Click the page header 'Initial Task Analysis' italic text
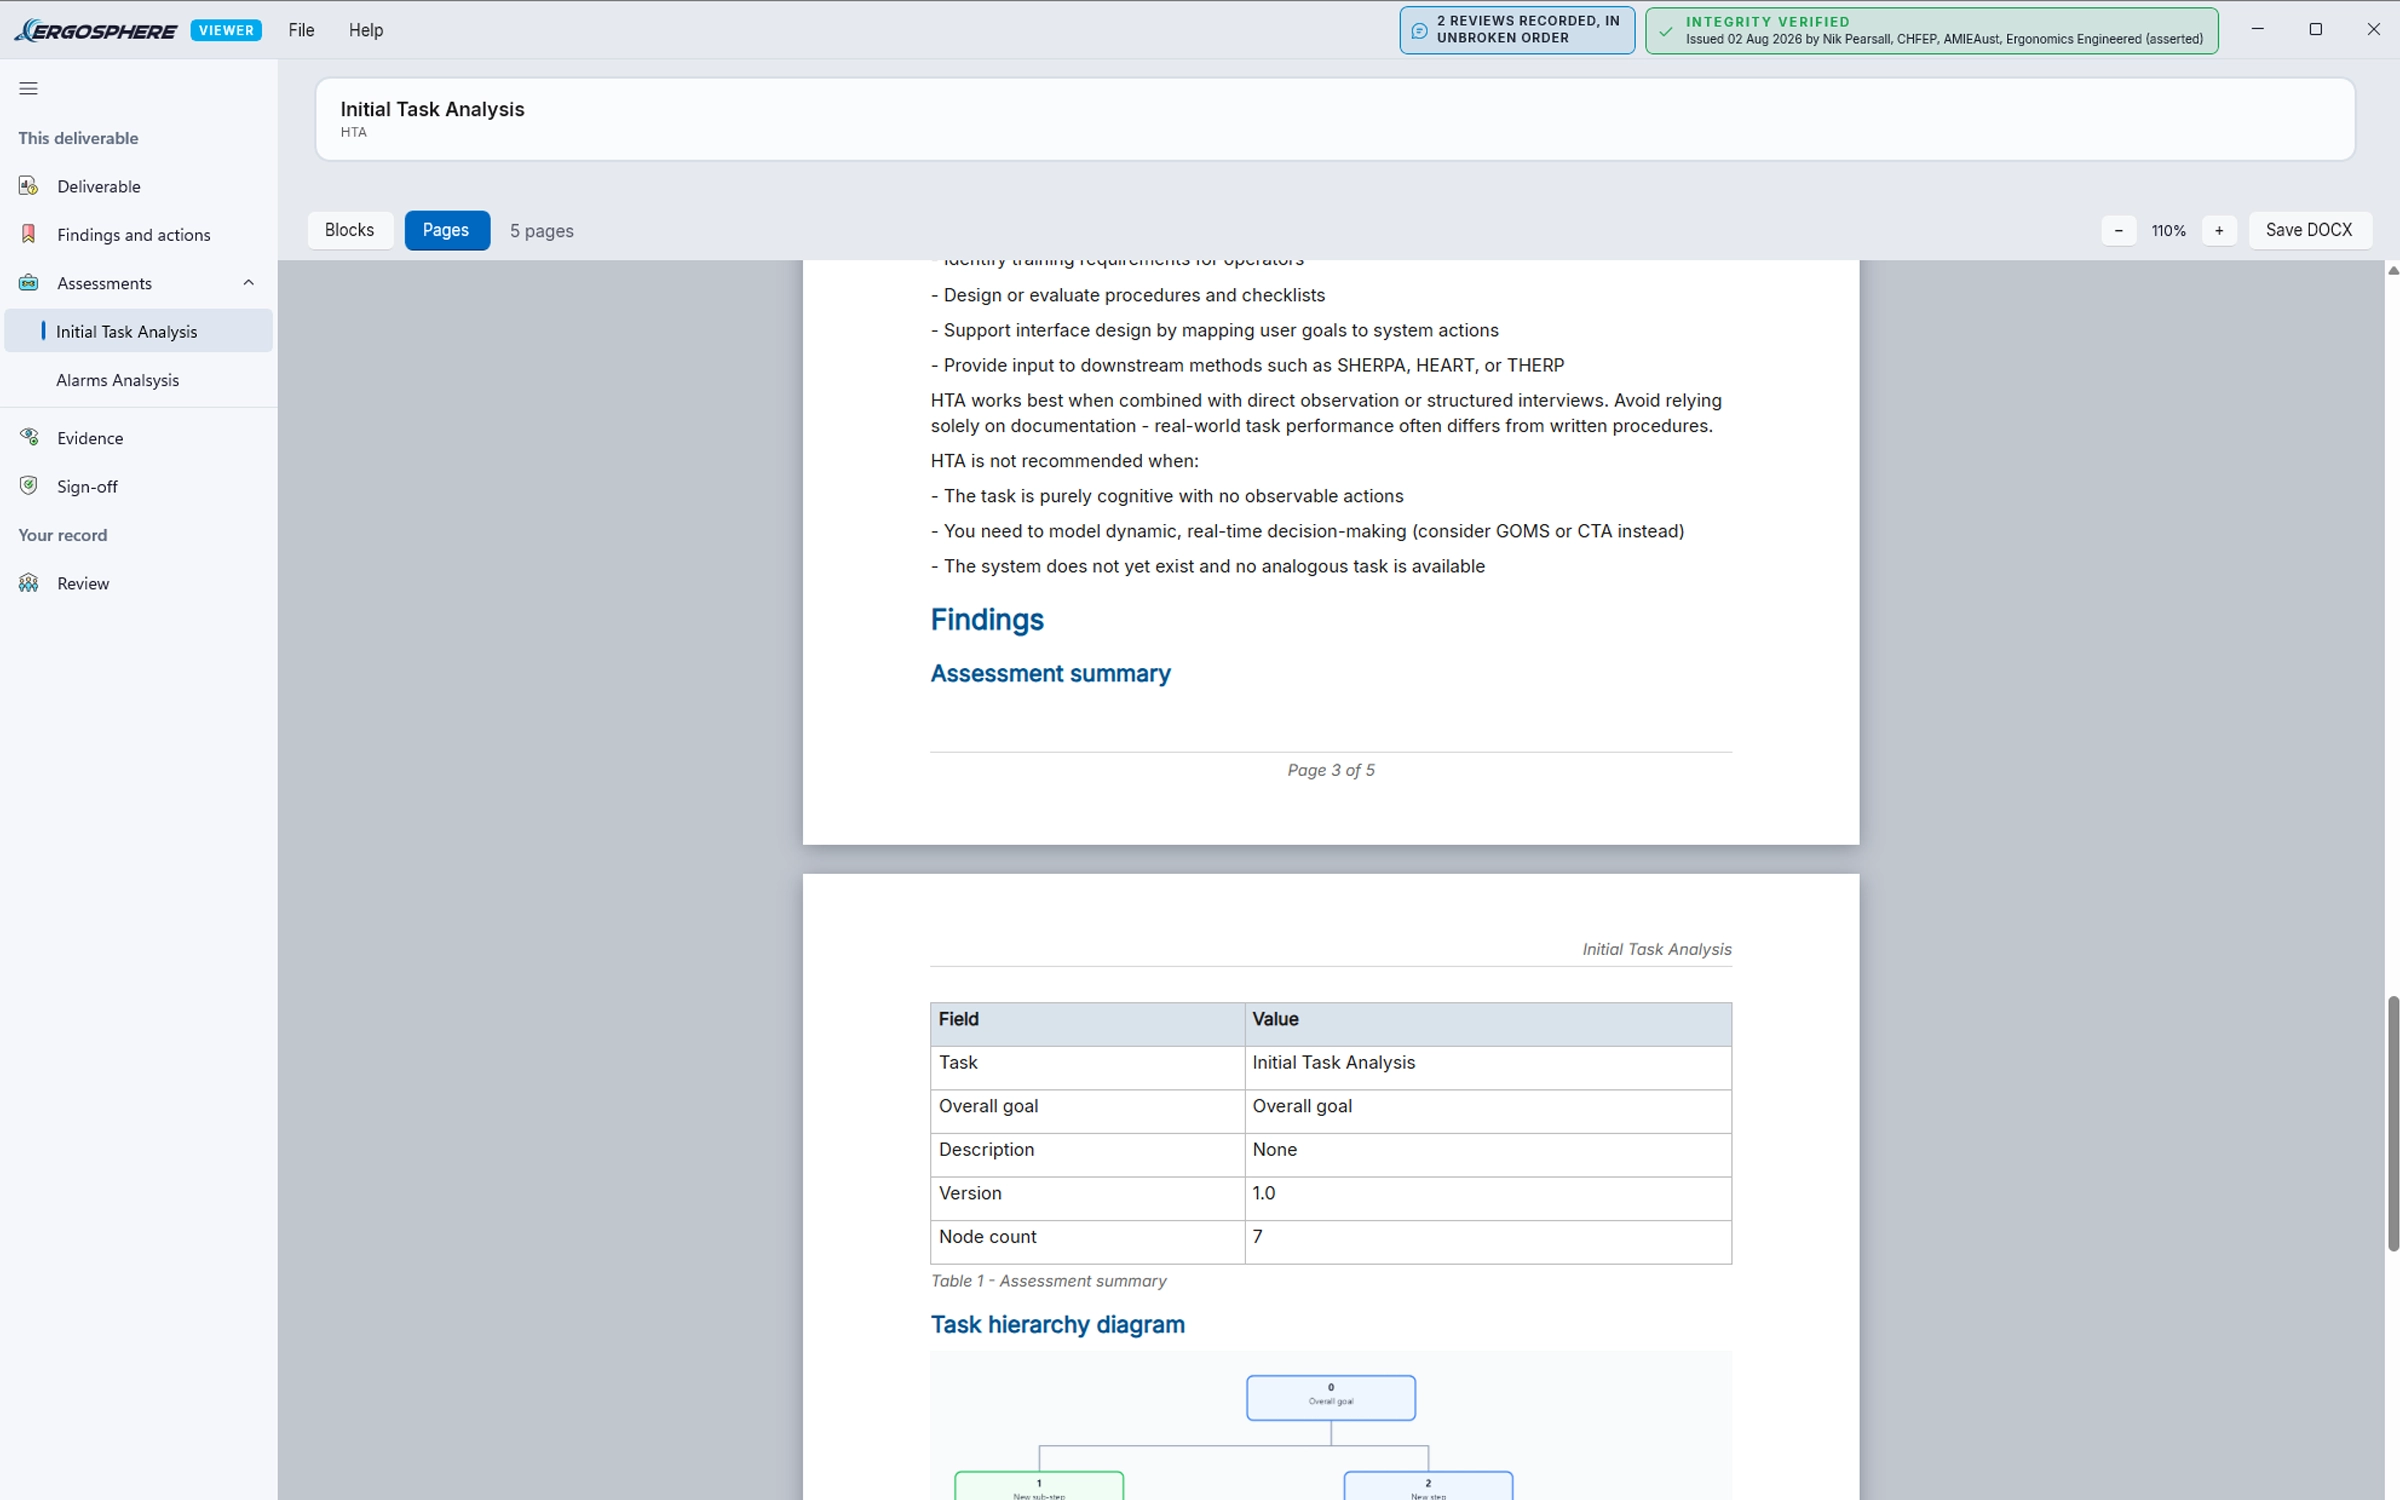The image size is (2400, 1500). click(x=1656, y=949)
